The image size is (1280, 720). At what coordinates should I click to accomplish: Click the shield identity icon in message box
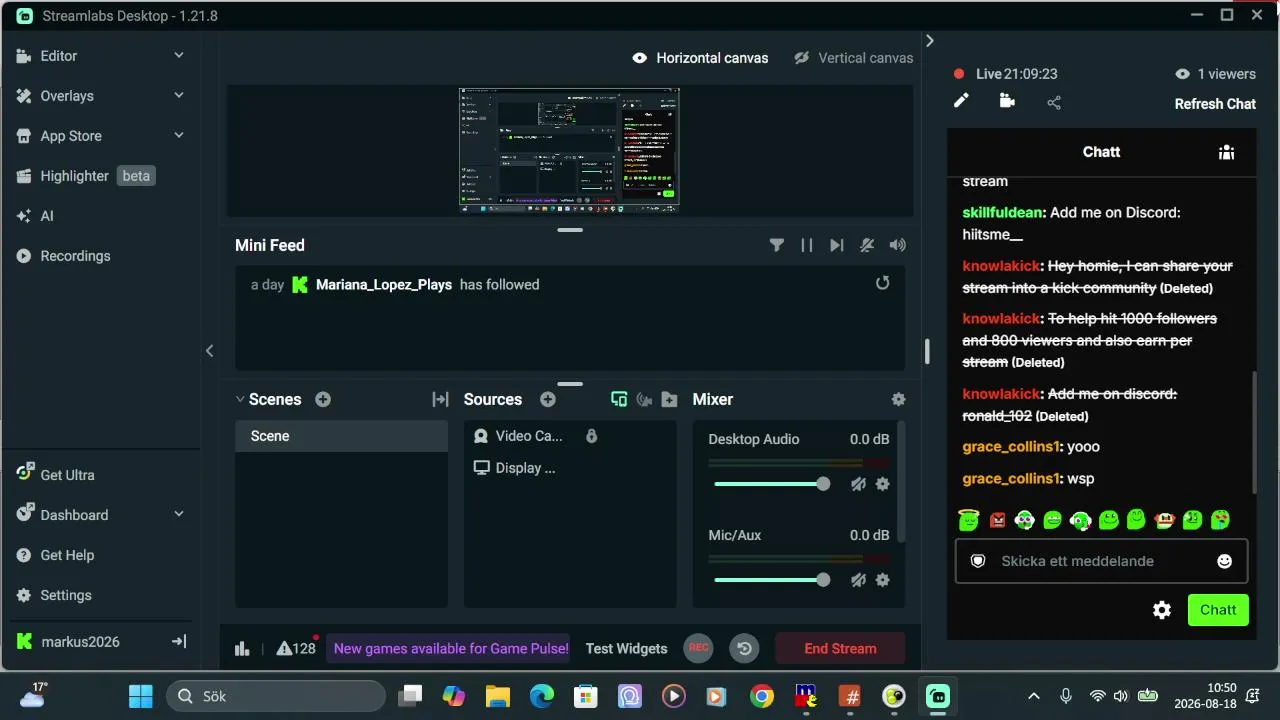point(978,561)
